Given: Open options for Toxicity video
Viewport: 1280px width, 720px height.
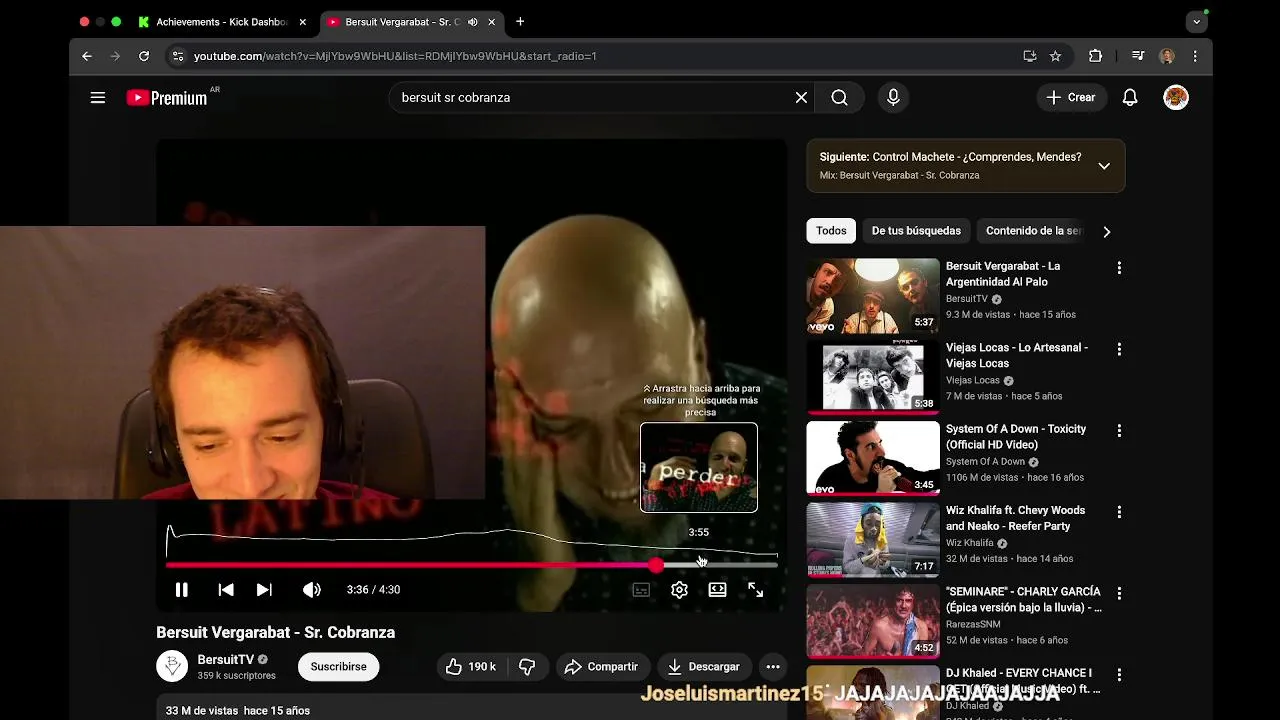Looking at the screenshot, I should 1119,430.
